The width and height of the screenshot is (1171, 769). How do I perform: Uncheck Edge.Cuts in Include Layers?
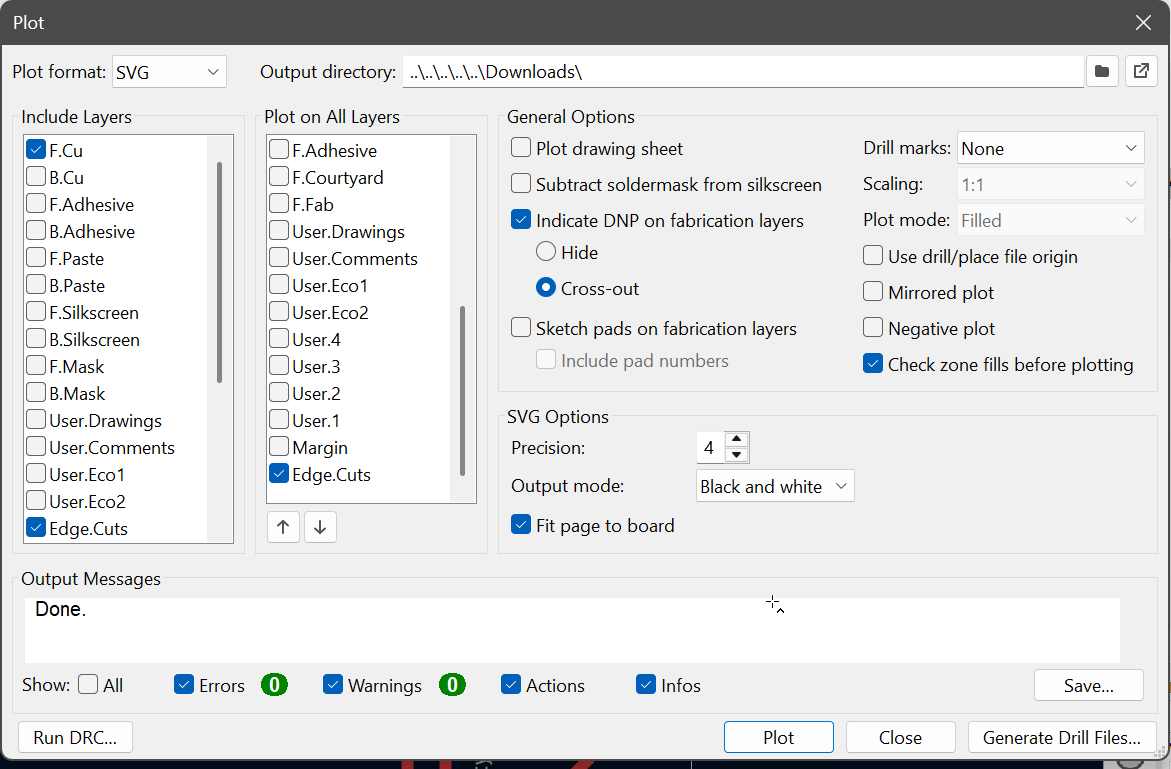(x=36, y=528)
